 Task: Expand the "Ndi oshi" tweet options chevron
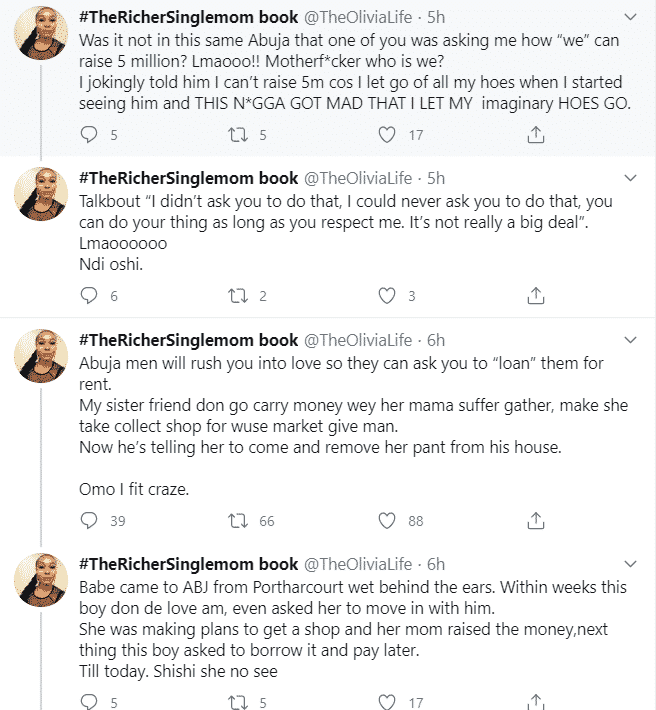coord(631,178)
